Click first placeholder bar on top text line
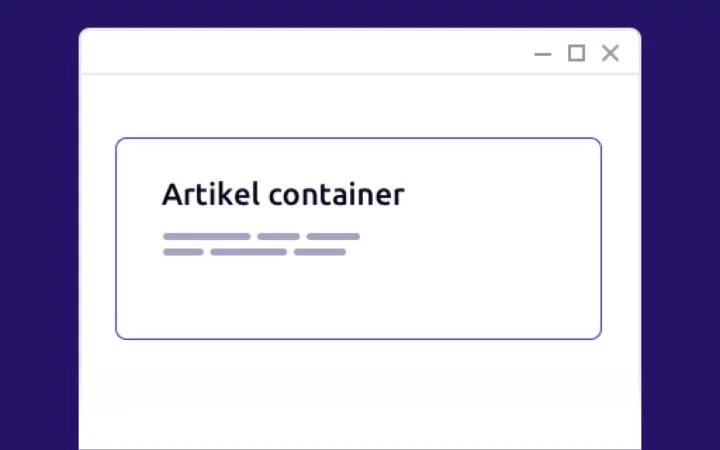This screenshot has height=450, width=720. point(206,237)
